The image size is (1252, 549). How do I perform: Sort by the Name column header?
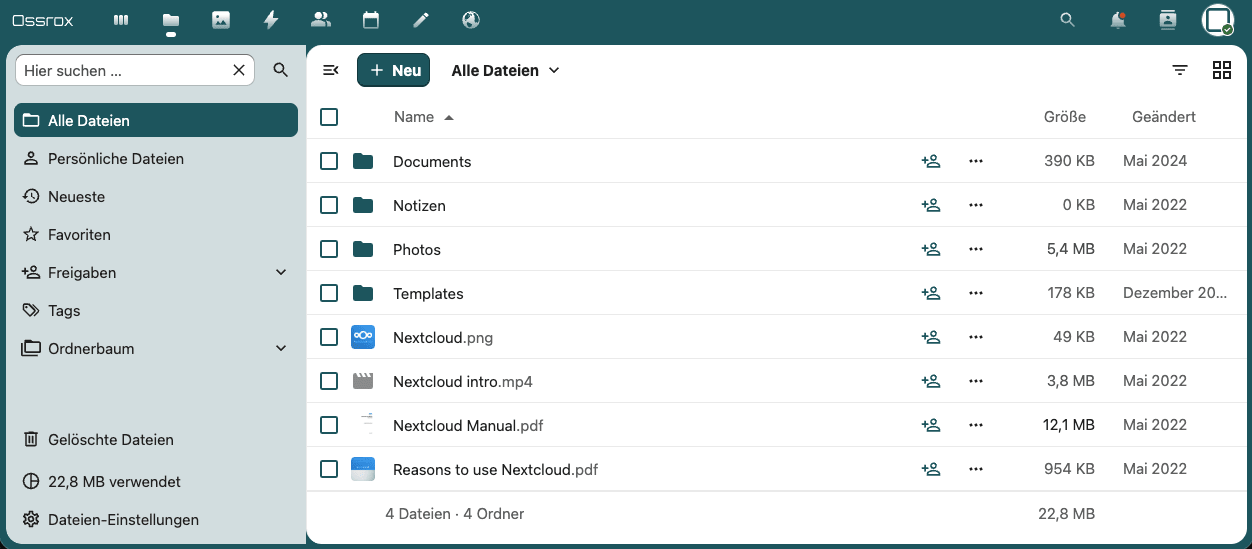click(424, 117)
